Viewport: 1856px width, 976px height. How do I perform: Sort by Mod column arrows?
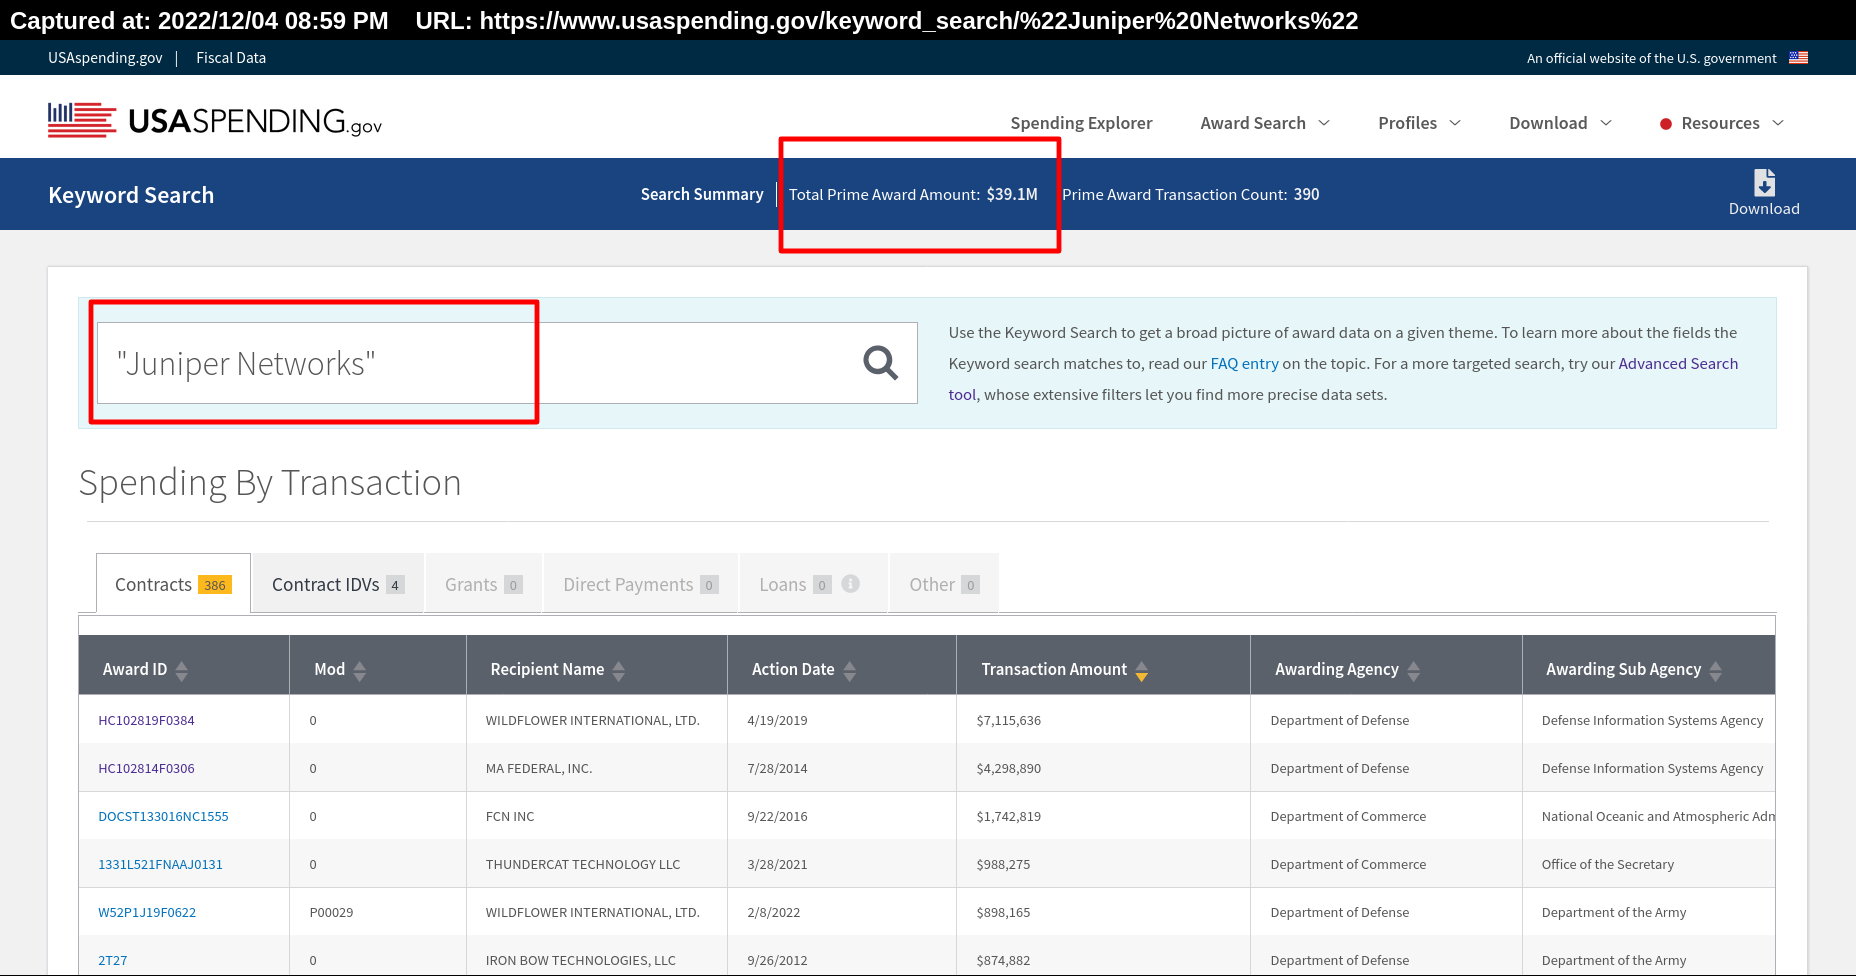click(360, 670)
